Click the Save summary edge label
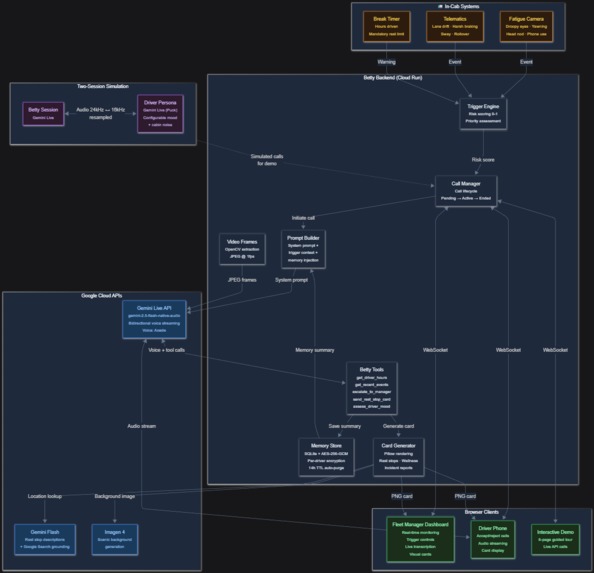The image size is (594, 573). pos(345,426)
